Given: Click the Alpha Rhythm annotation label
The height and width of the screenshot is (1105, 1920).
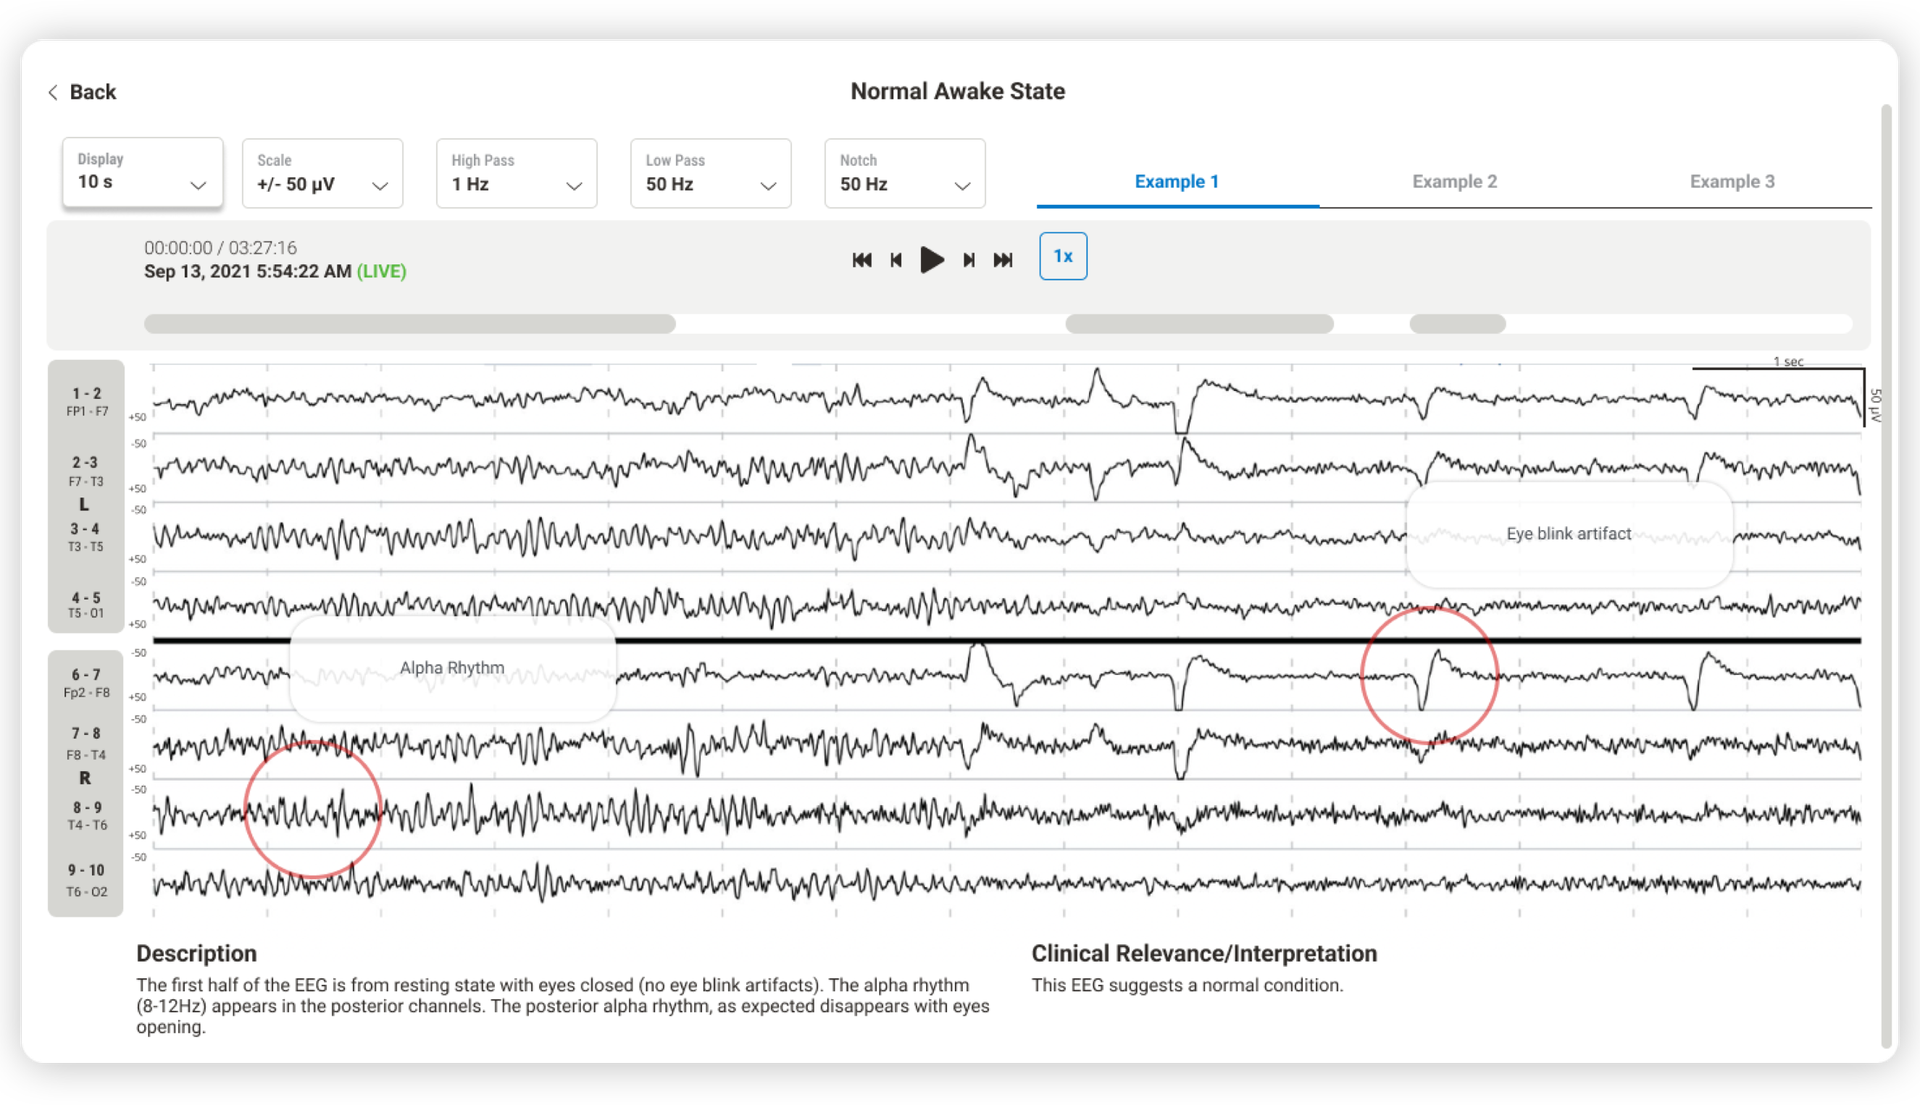Looking at the screenshot, I should tap(452, 668).
